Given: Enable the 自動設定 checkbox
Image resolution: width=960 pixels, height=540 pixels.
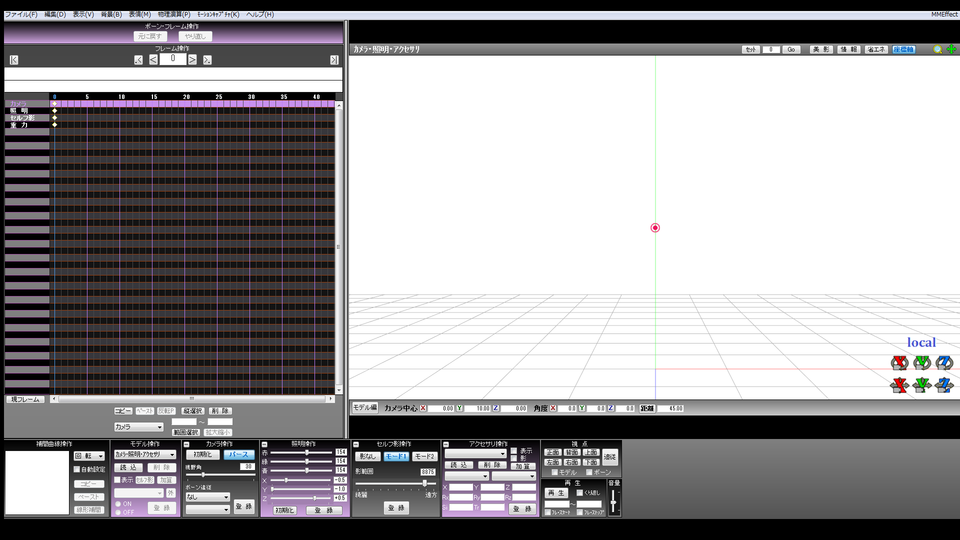Looking at the screenshot, I should click(78, 468).
